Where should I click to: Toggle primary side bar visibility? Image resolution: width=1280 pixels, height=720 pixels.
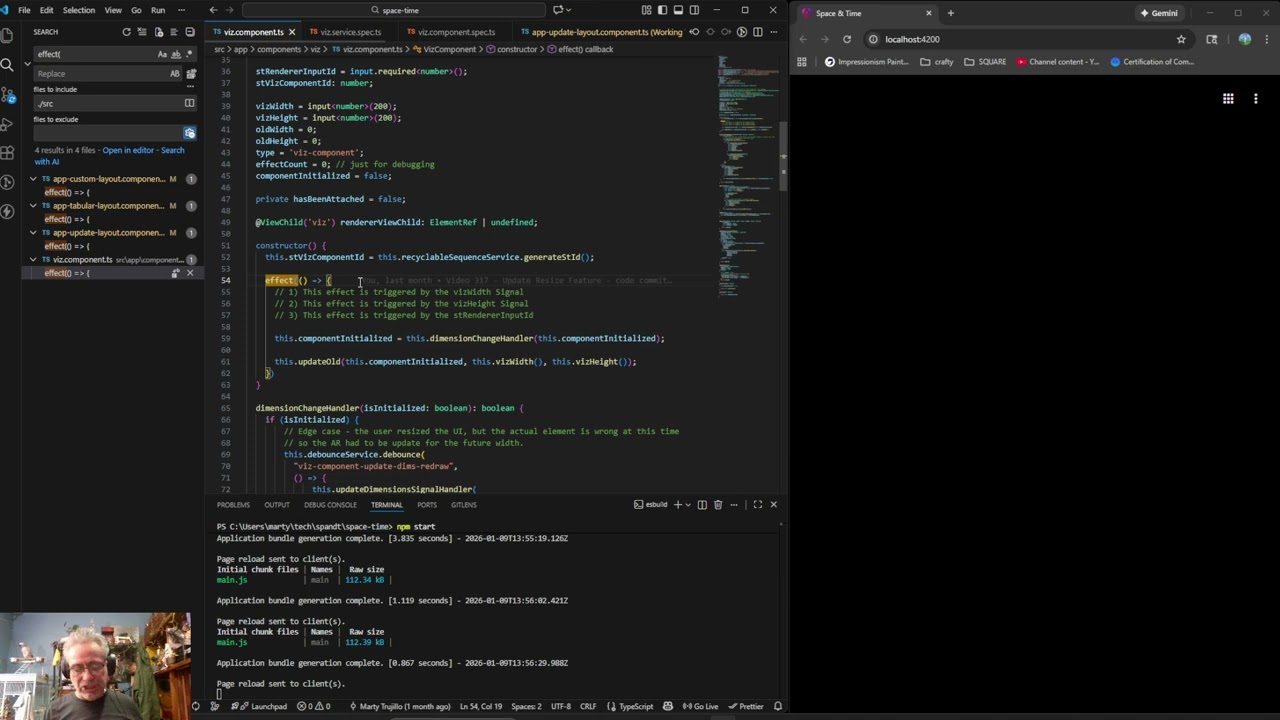(663, 10)
